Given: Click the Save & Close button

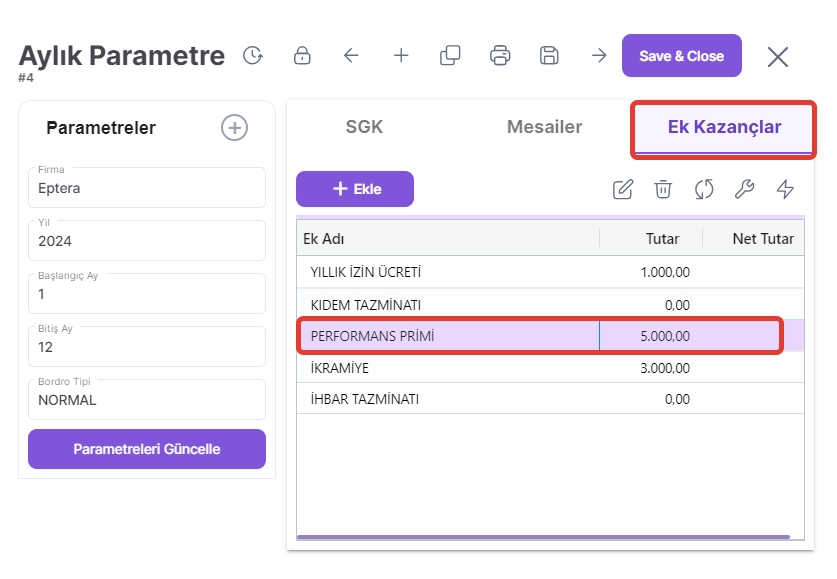Looking at the screenshot, I should [x=681, y=56].
